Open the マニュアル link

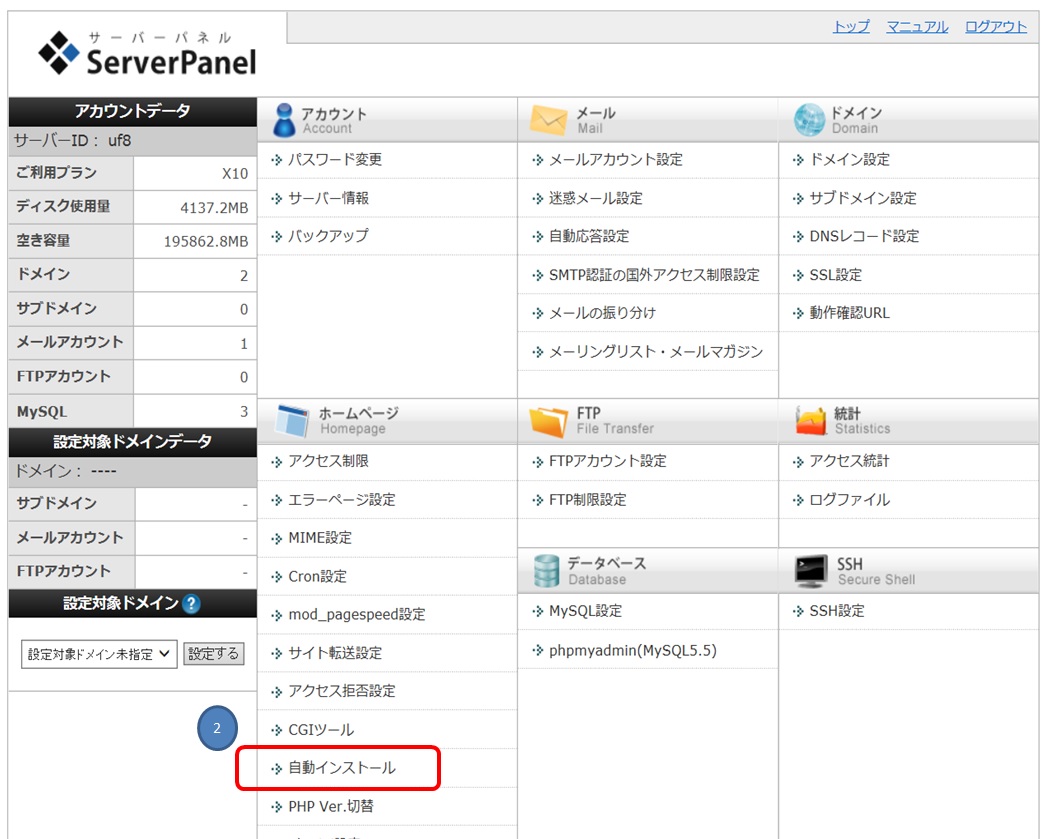click(917, 27)
